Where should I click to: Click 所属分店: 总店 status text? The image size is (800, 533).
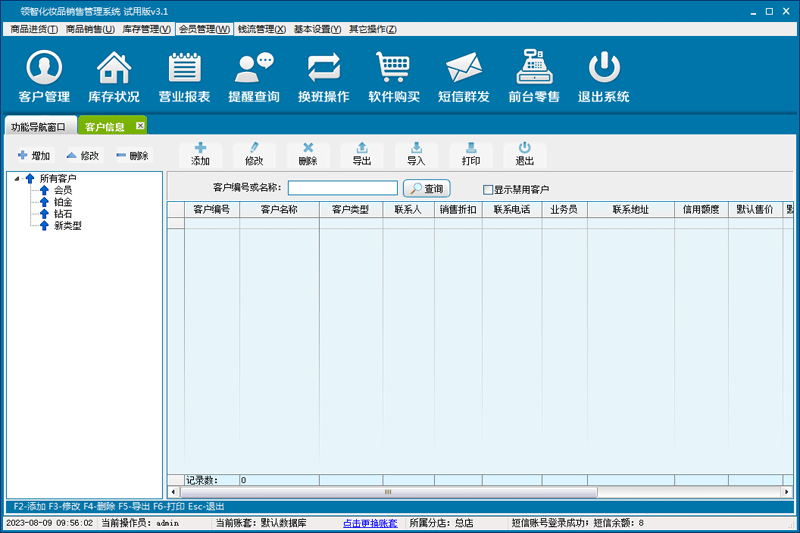441,523
